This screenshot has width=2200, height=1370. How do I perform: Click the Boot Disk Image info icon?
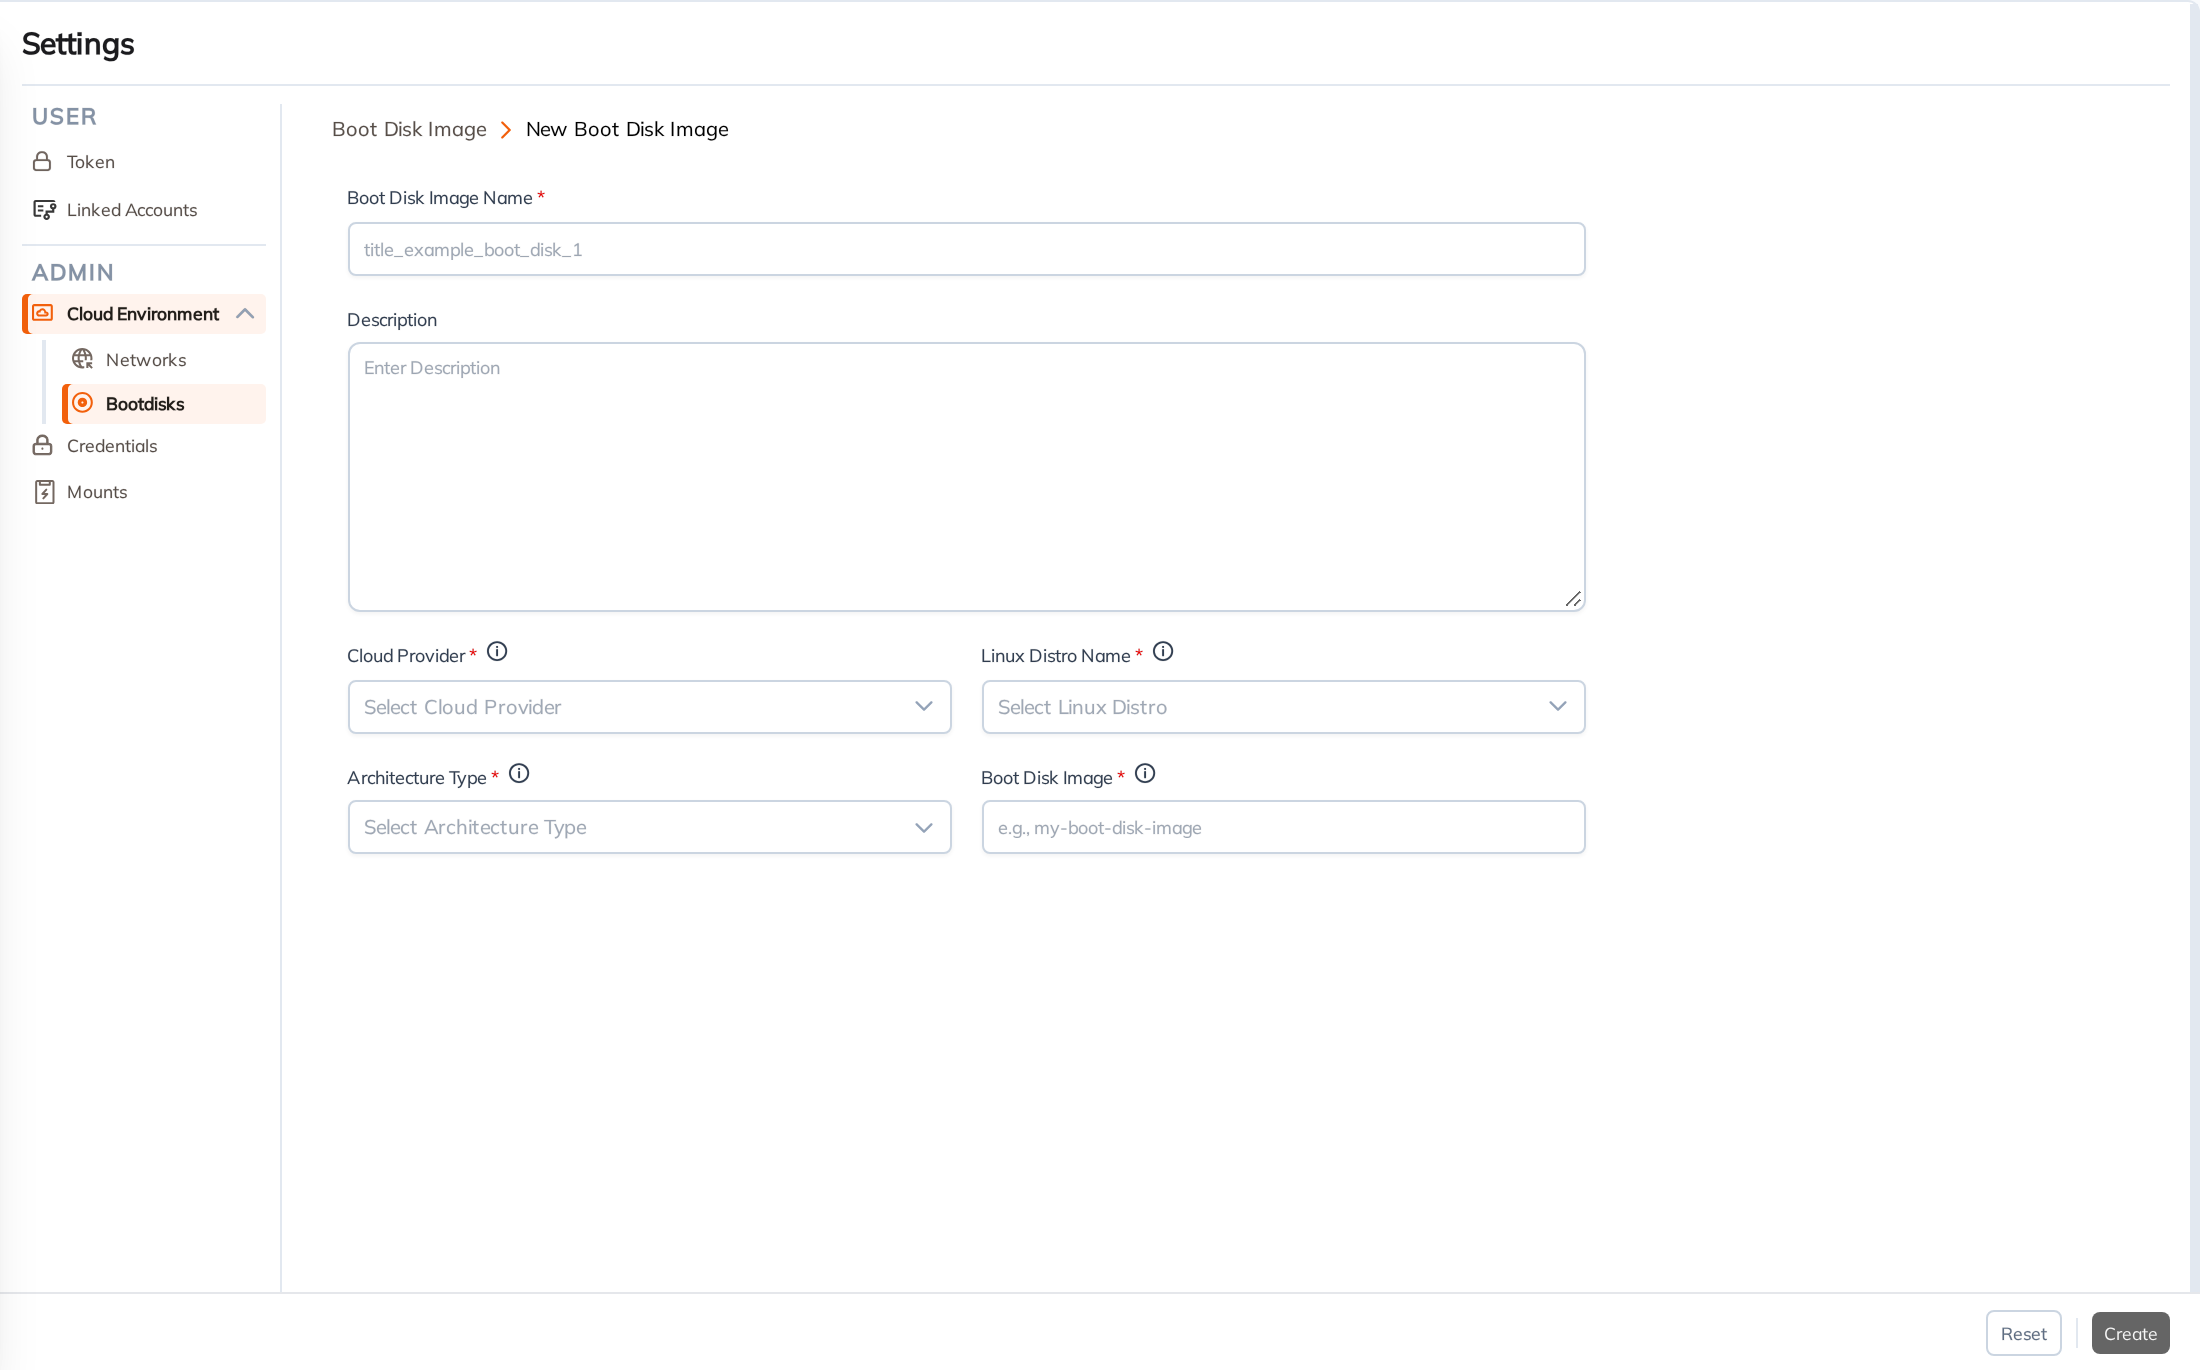(1145, 774)
